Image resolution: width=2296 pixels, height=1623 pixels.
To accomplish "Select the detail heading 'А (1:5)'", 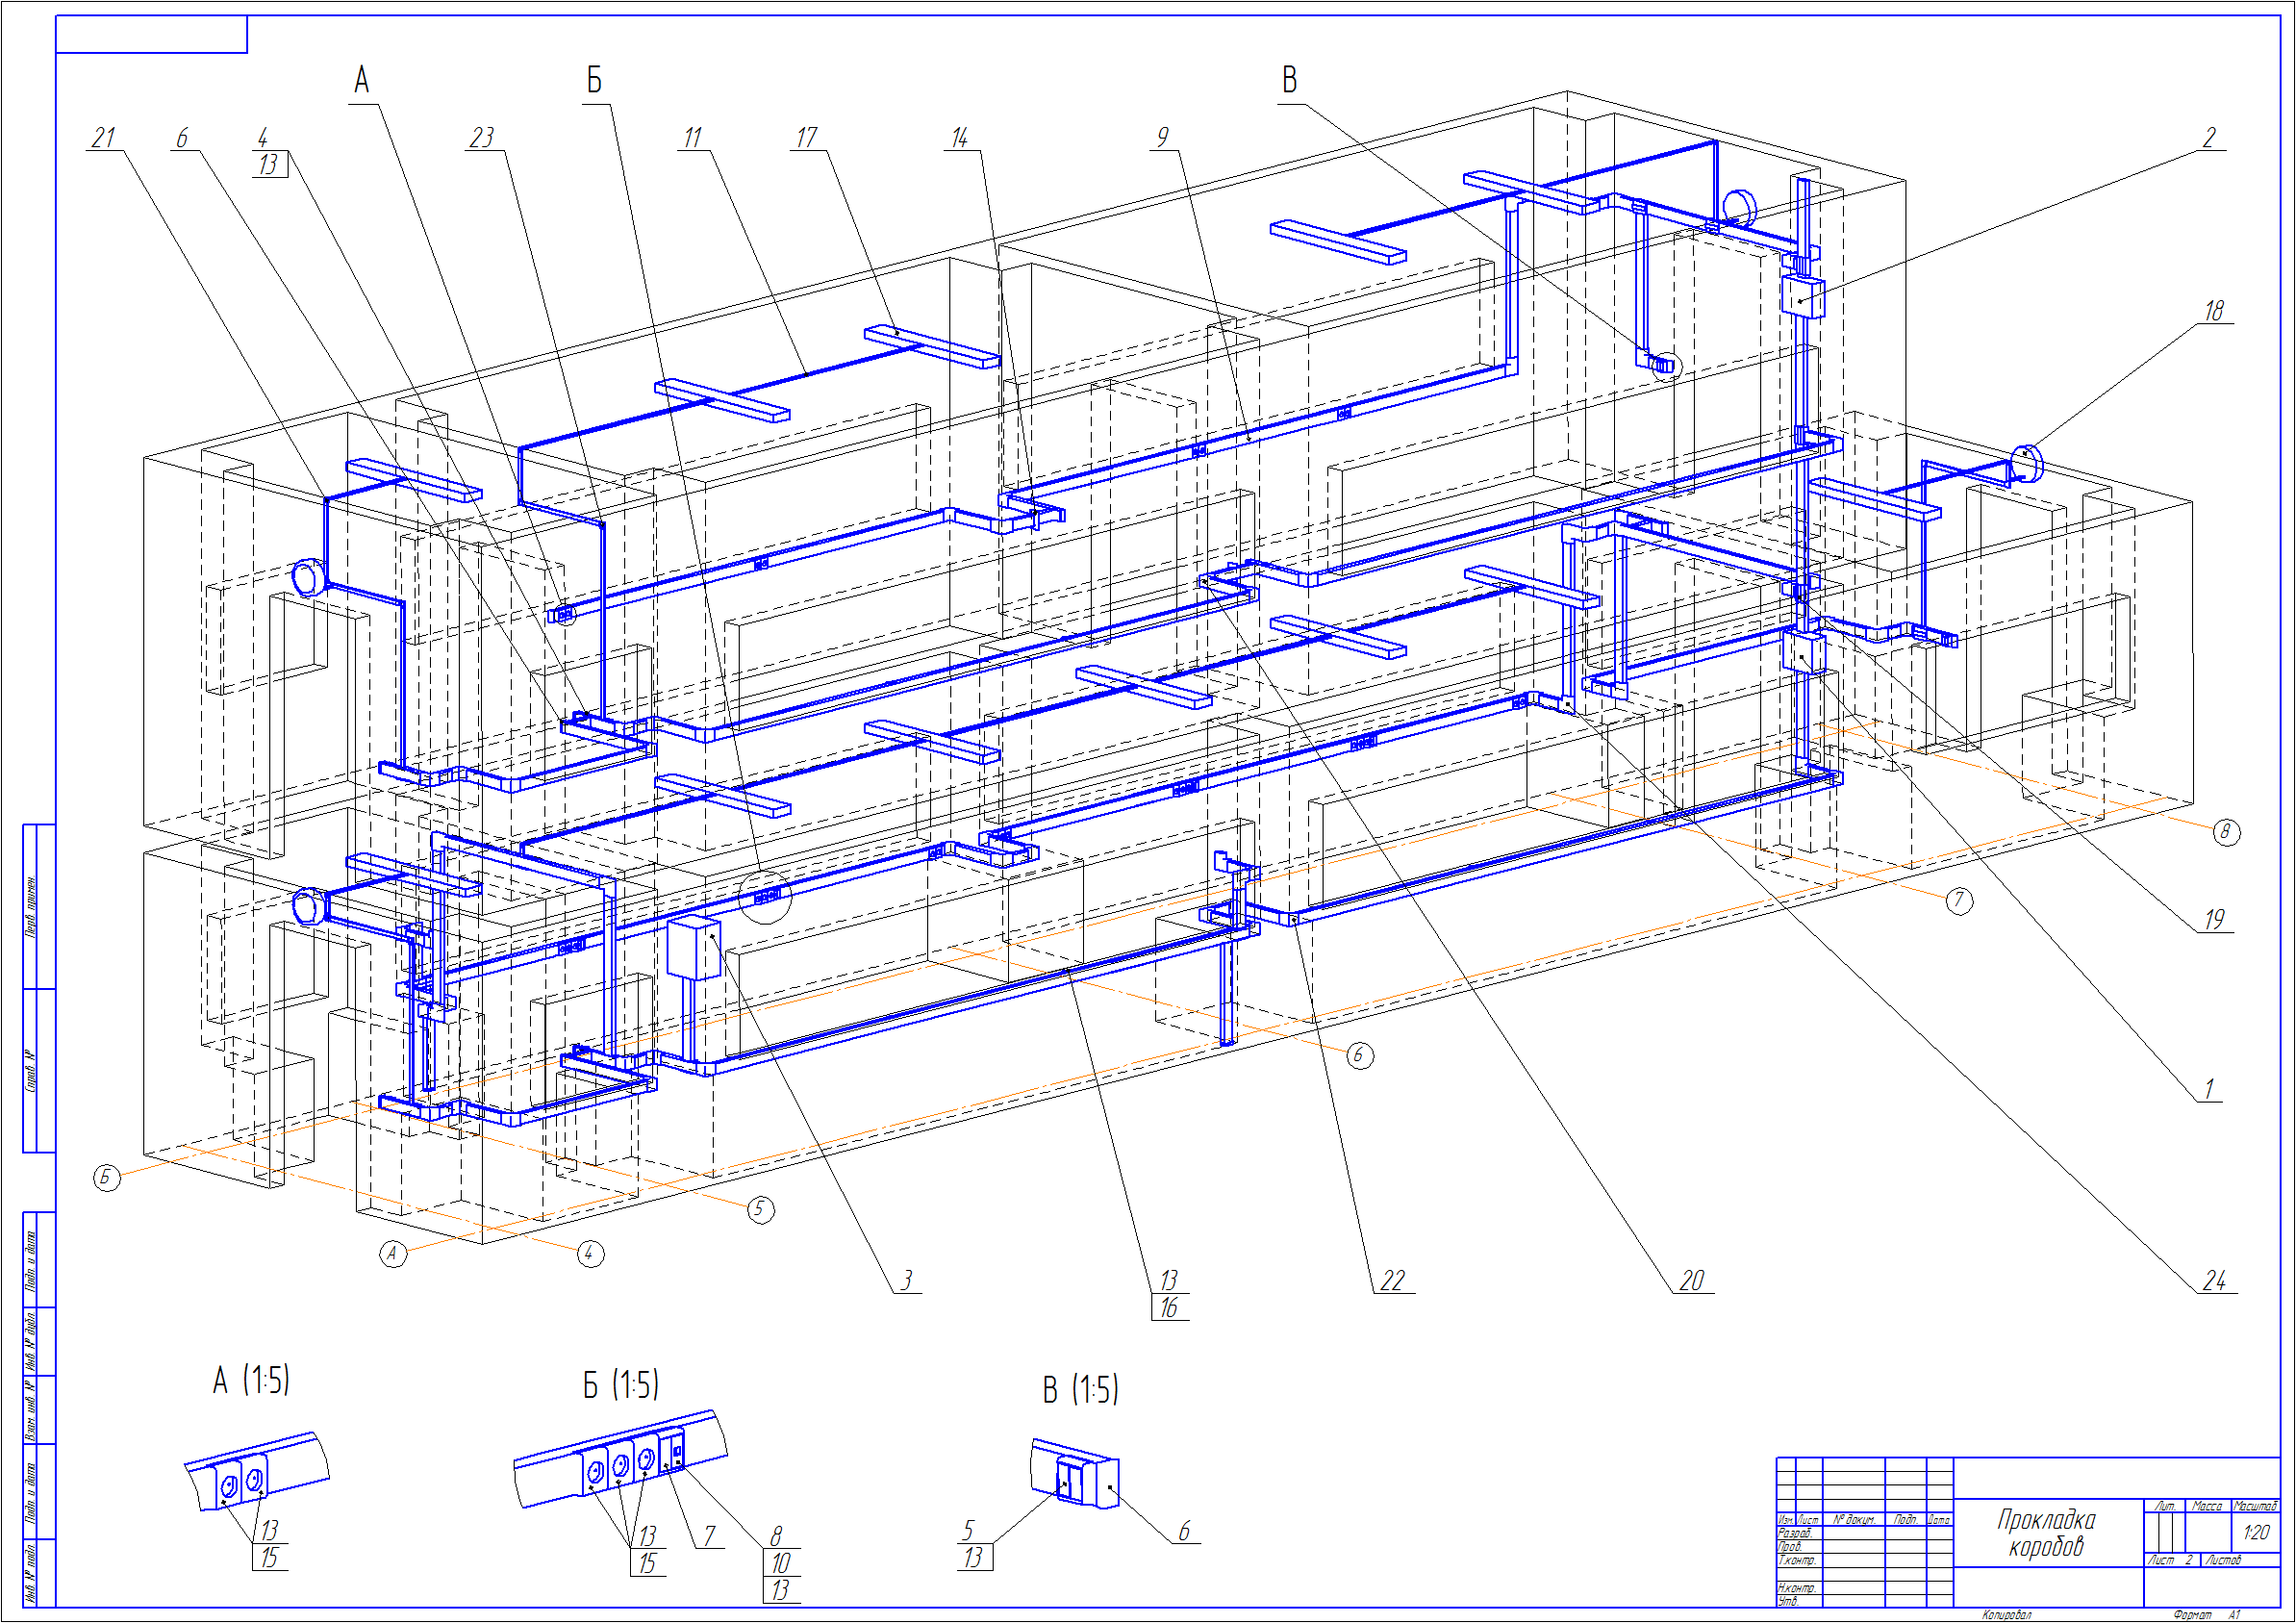I will pos(251,1381).
